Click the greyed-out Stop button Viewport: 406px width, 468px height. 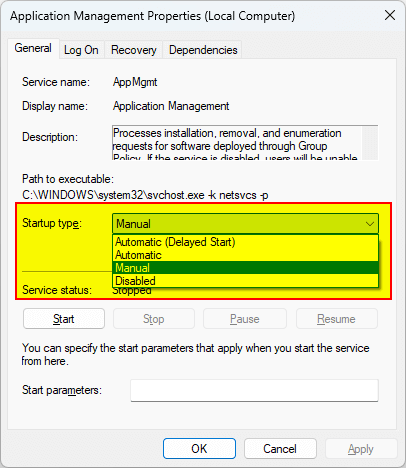[154, 319]
